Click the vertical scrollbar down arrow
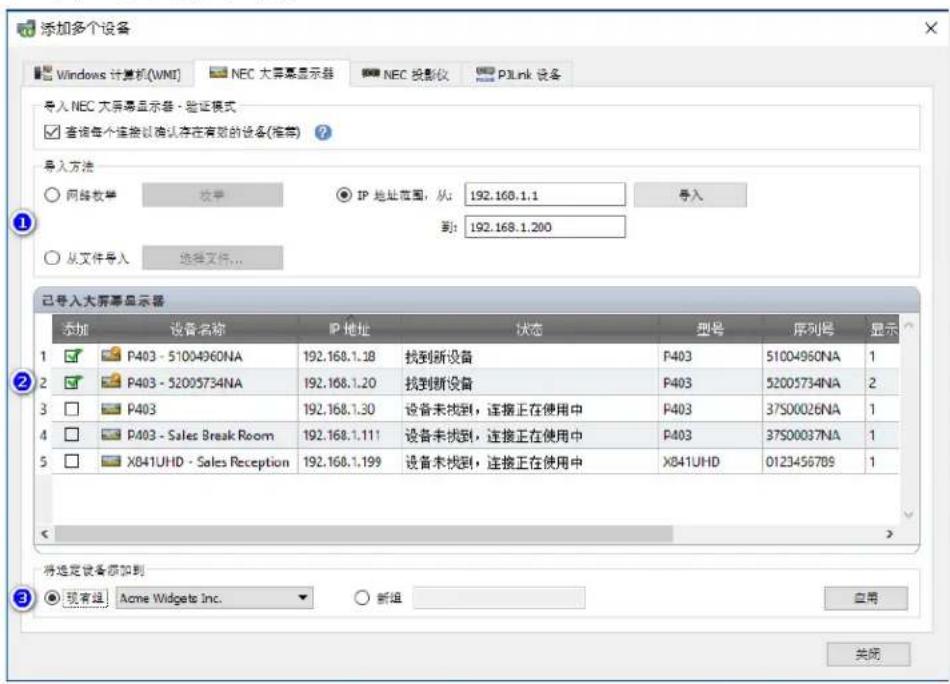Image resolution: width=950 pixels, height=684 pixels. click(908, 514)
